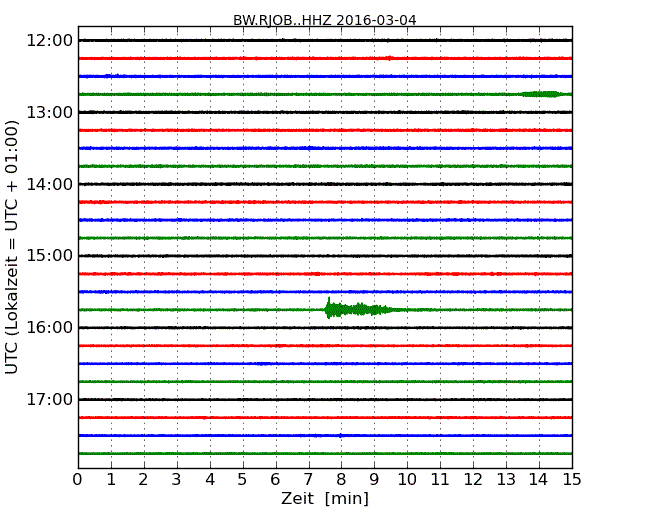Click the x-axis tick label 11
The height and width of the screenshot is (520, 650).
click(x=440, y=480)
